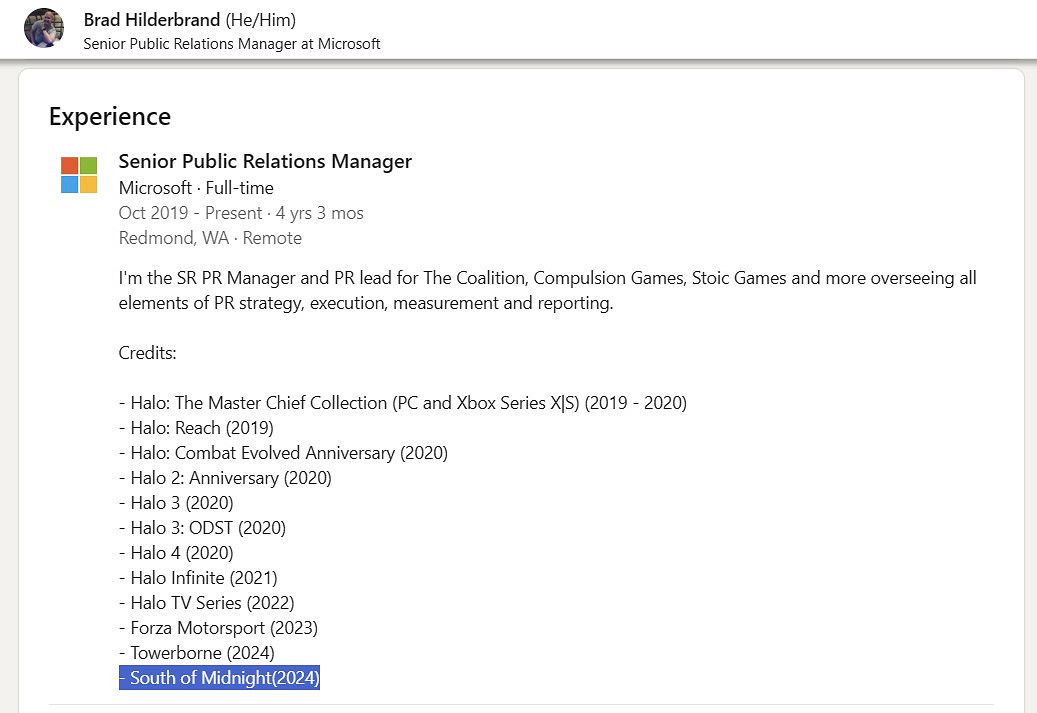Open the Senior Public Relations Manager job title
This screenshot has height=713, width=1037.
click(x=265, y=161)
